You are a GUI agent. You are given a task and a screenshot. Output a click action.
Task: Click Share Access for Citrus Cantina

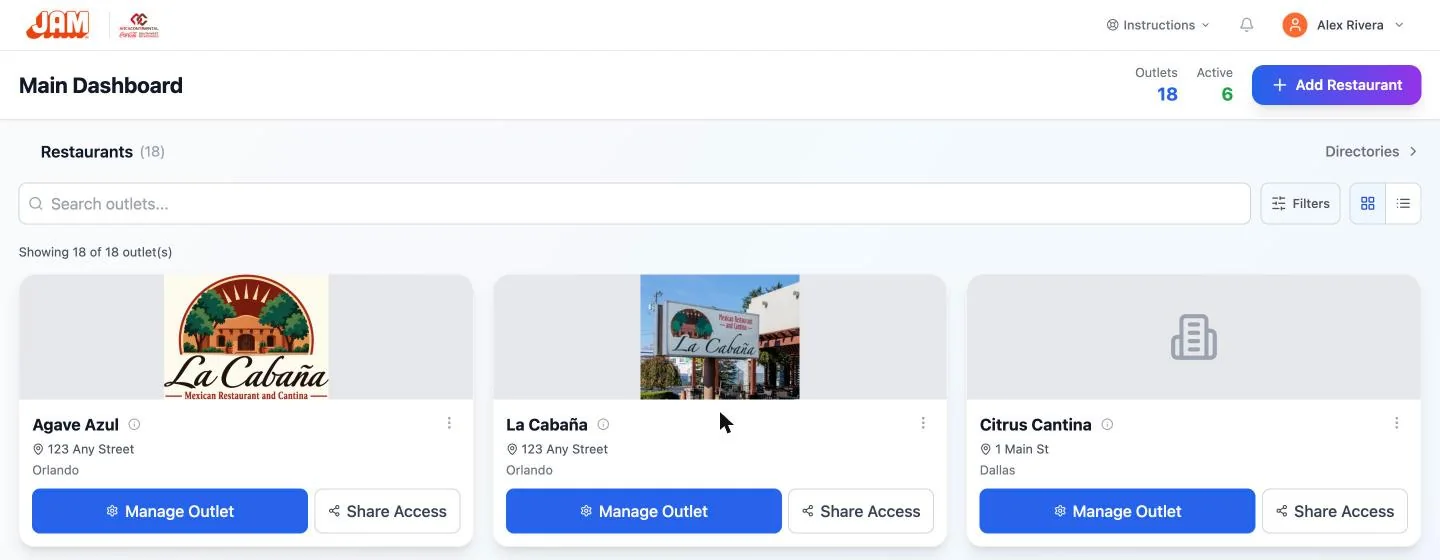click(x=1335, y=511)
